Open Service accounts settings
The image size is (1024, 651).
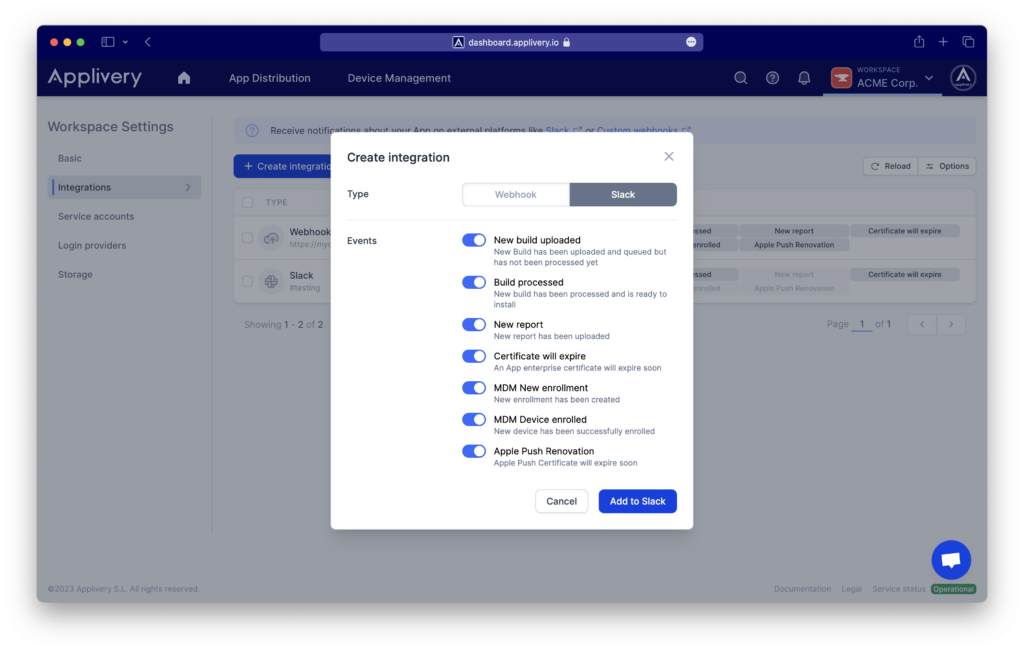pyautogui.click(x=96, y=216)
